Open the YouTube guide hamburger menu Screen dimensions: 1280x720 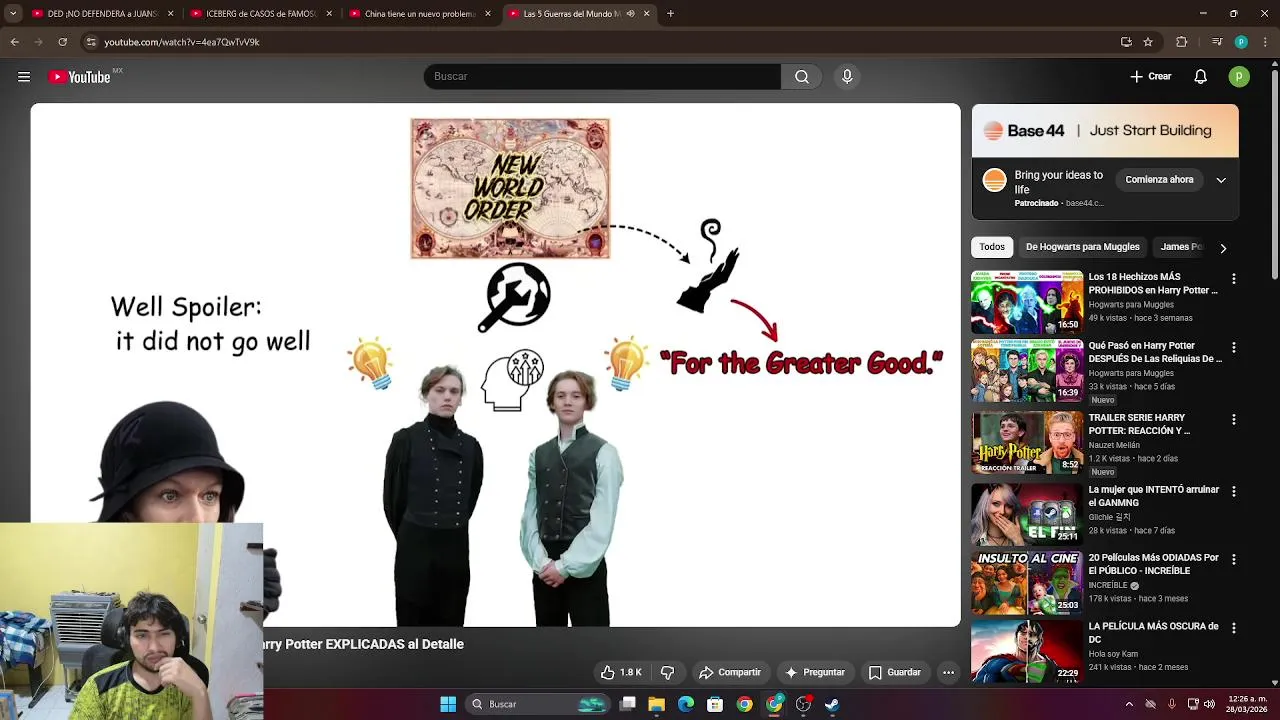(24, 77)
